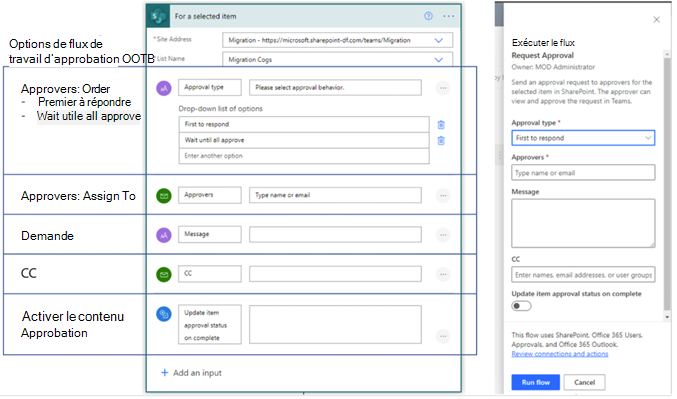The image size is (677, 399).
Task: Click Owner: MOD Administrator text
Action: [553, 67]
